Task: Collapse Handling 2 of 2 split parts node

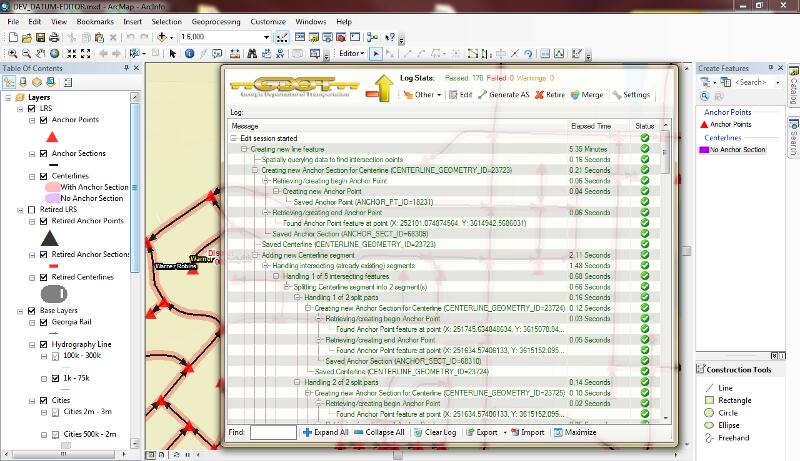Action: click(297, 382)
